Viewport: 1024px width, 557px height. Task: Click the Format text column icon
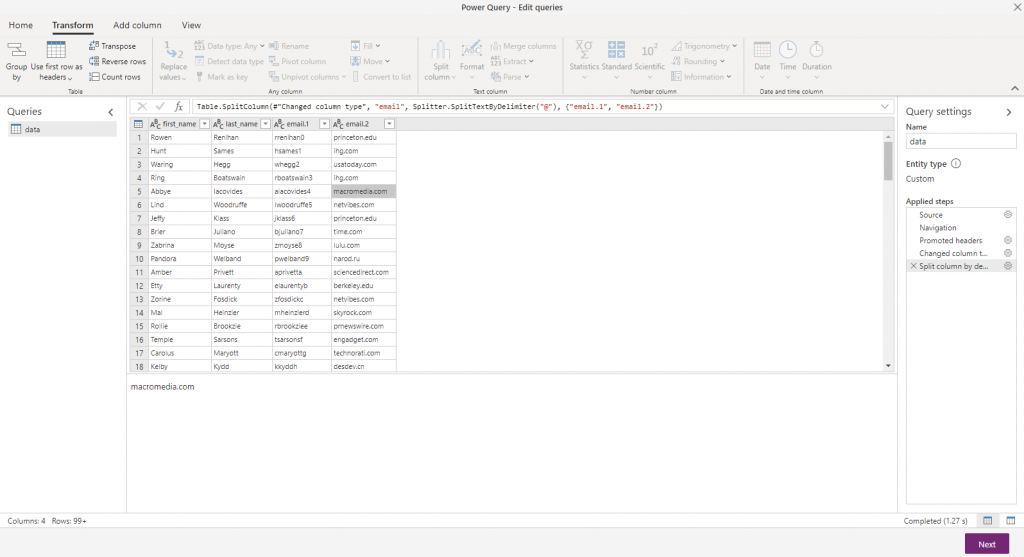(472, 50)
